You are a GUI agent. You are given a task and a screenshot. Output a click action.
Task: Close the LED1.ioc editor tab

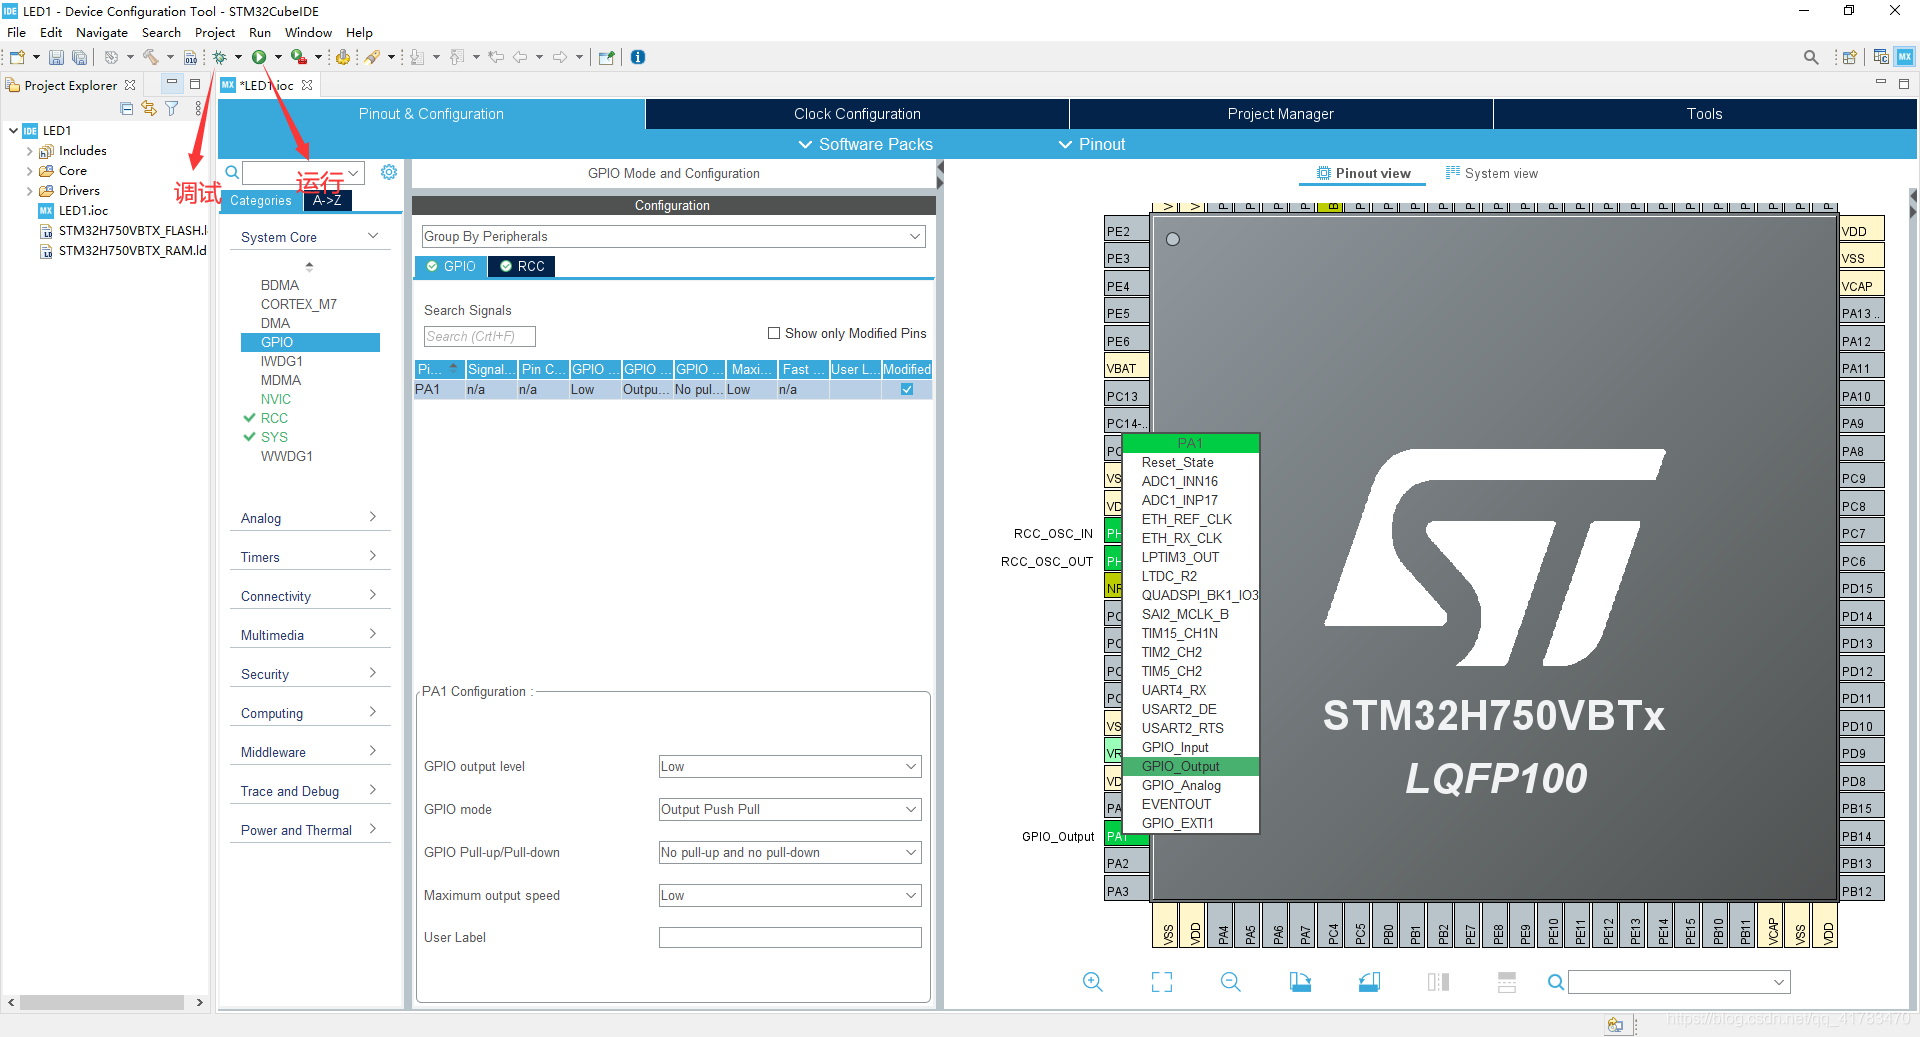[307, 85]
